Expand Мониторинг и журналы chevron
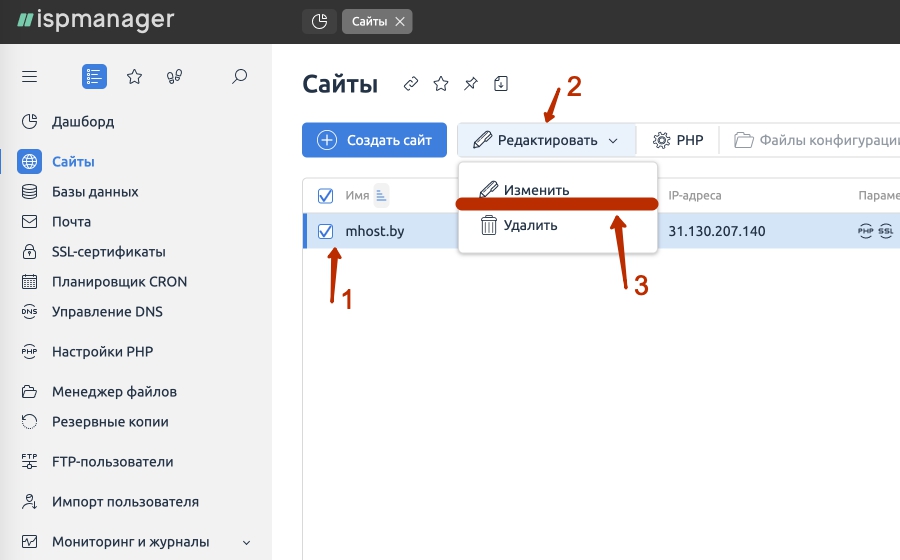Image resolution: width=900 pixels, height=560 pixels. tap(246, 542)
